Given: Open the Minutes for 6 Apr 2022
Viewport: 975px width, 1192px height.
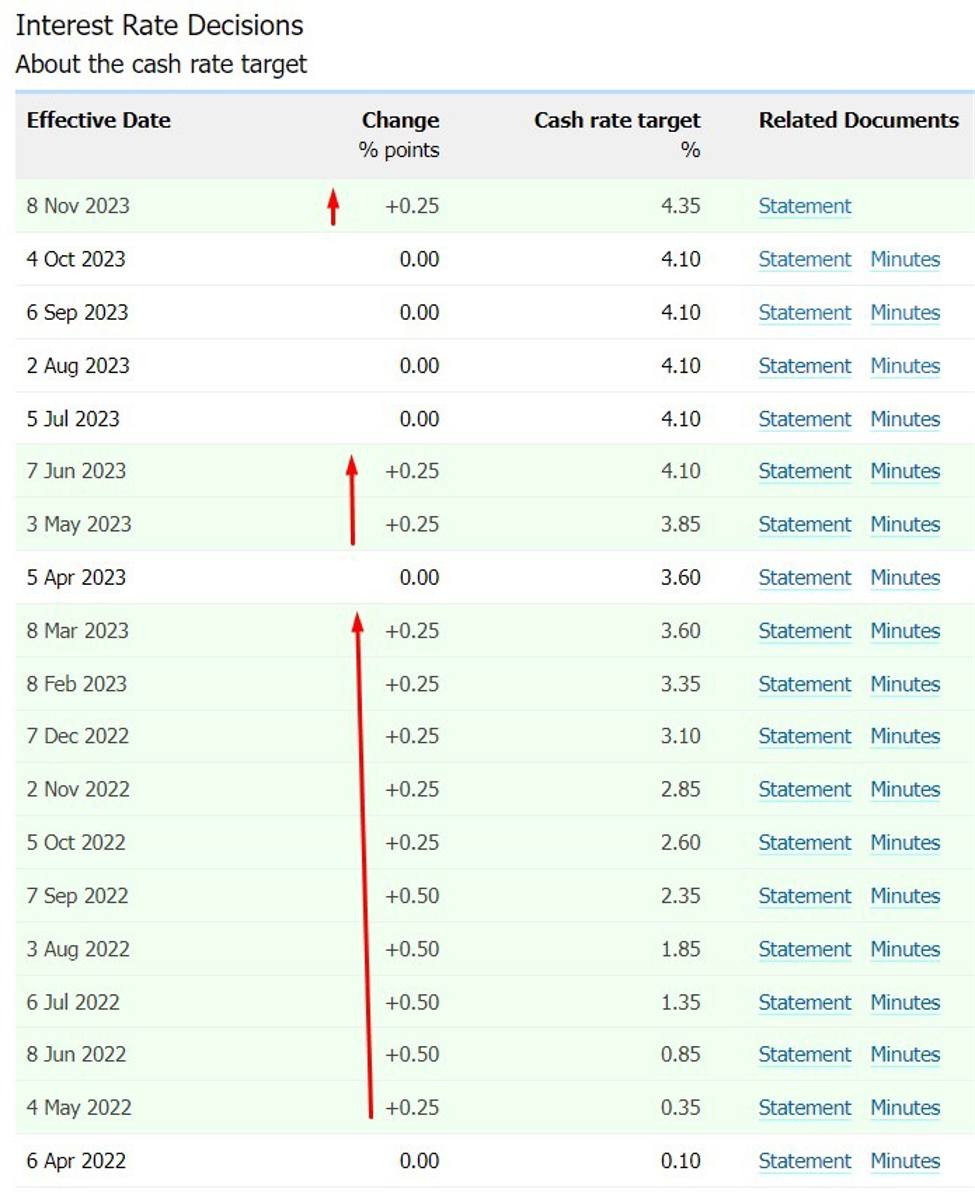Looking at the screenshot, I should 905,1161.
